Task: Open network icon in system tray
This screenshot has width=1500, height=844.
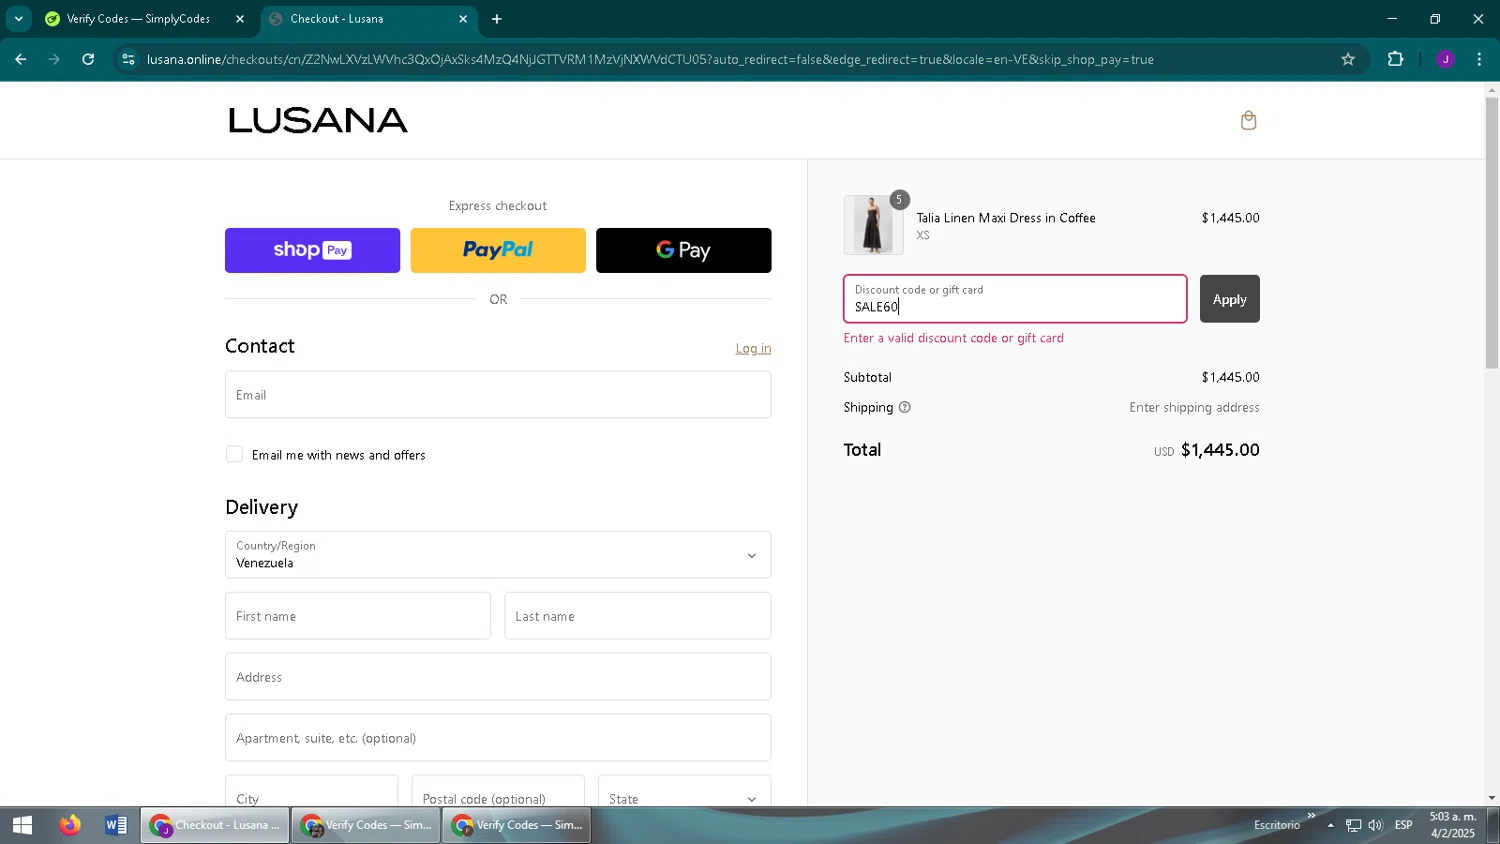Action: click(1353, 825)
